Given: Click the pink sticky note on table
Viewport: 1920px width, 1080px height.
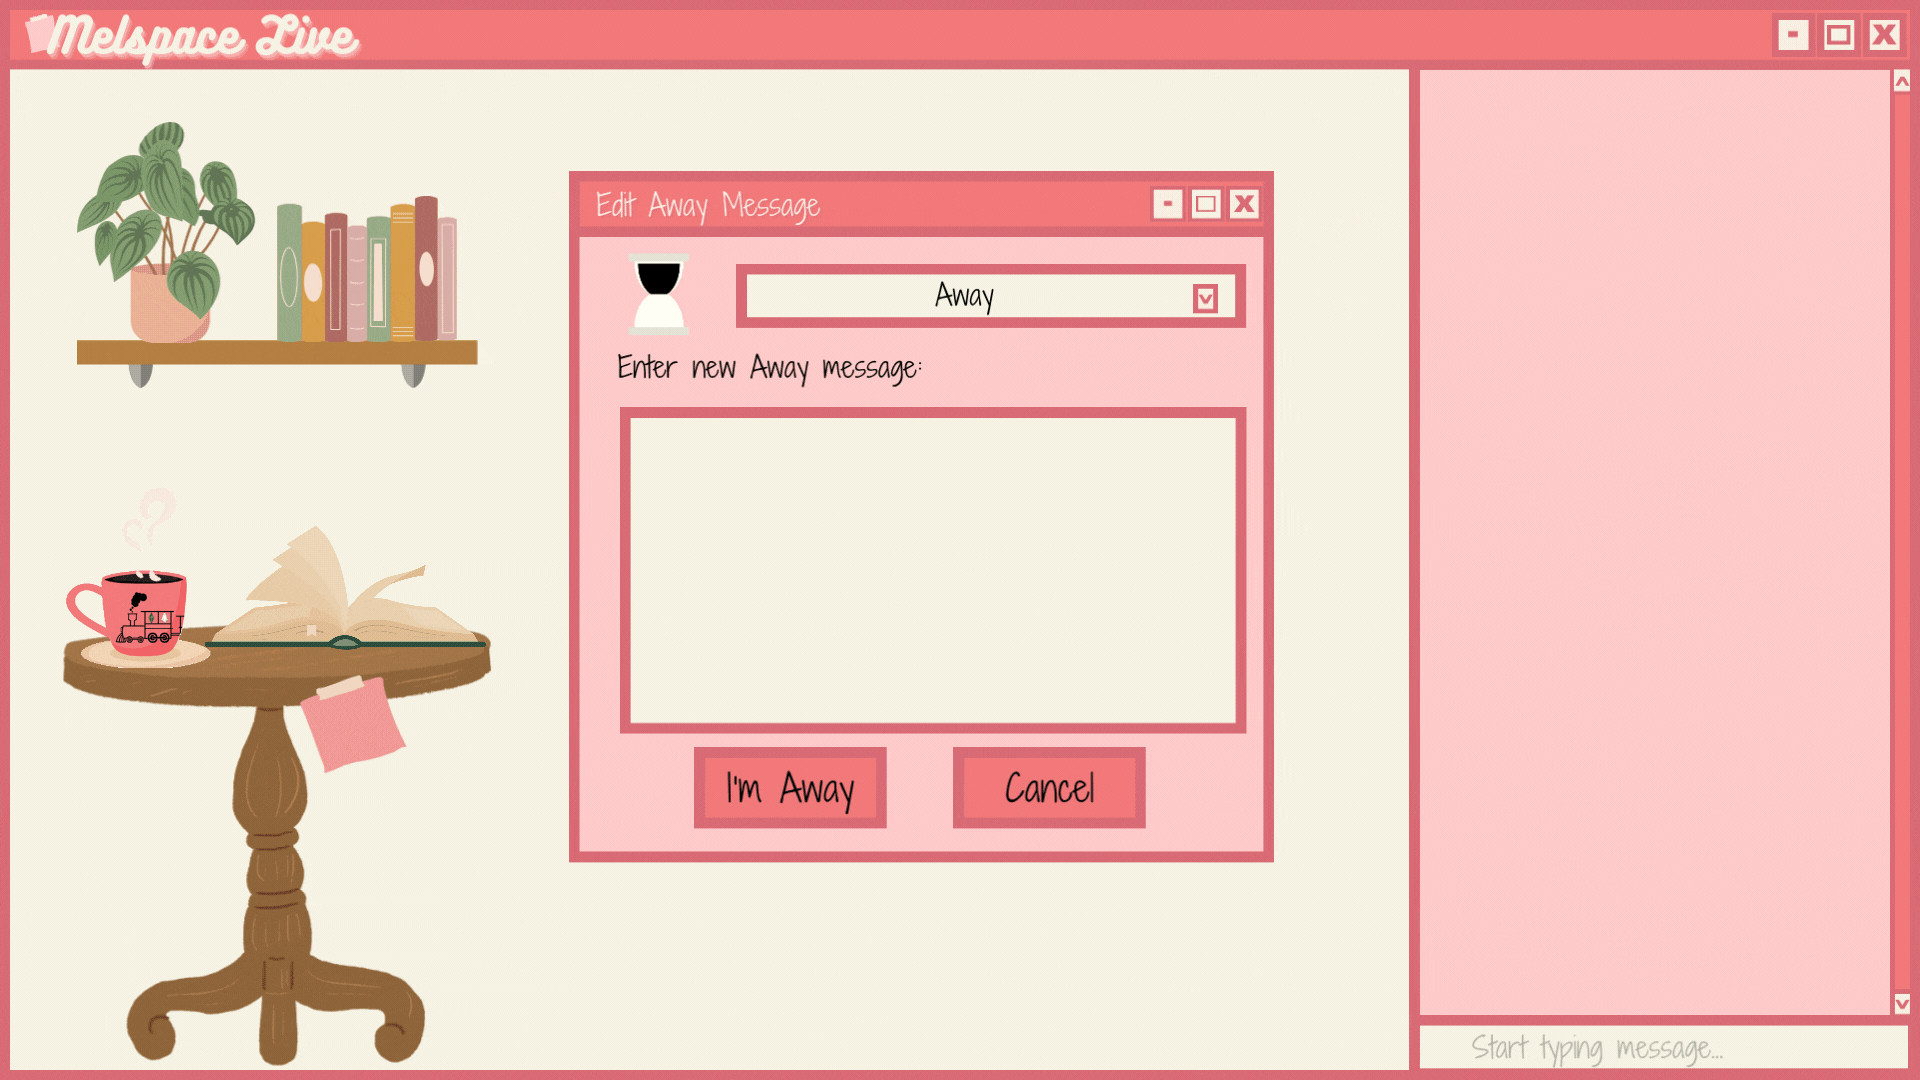Looking at the screenshot, I should (x=352, y=722).
